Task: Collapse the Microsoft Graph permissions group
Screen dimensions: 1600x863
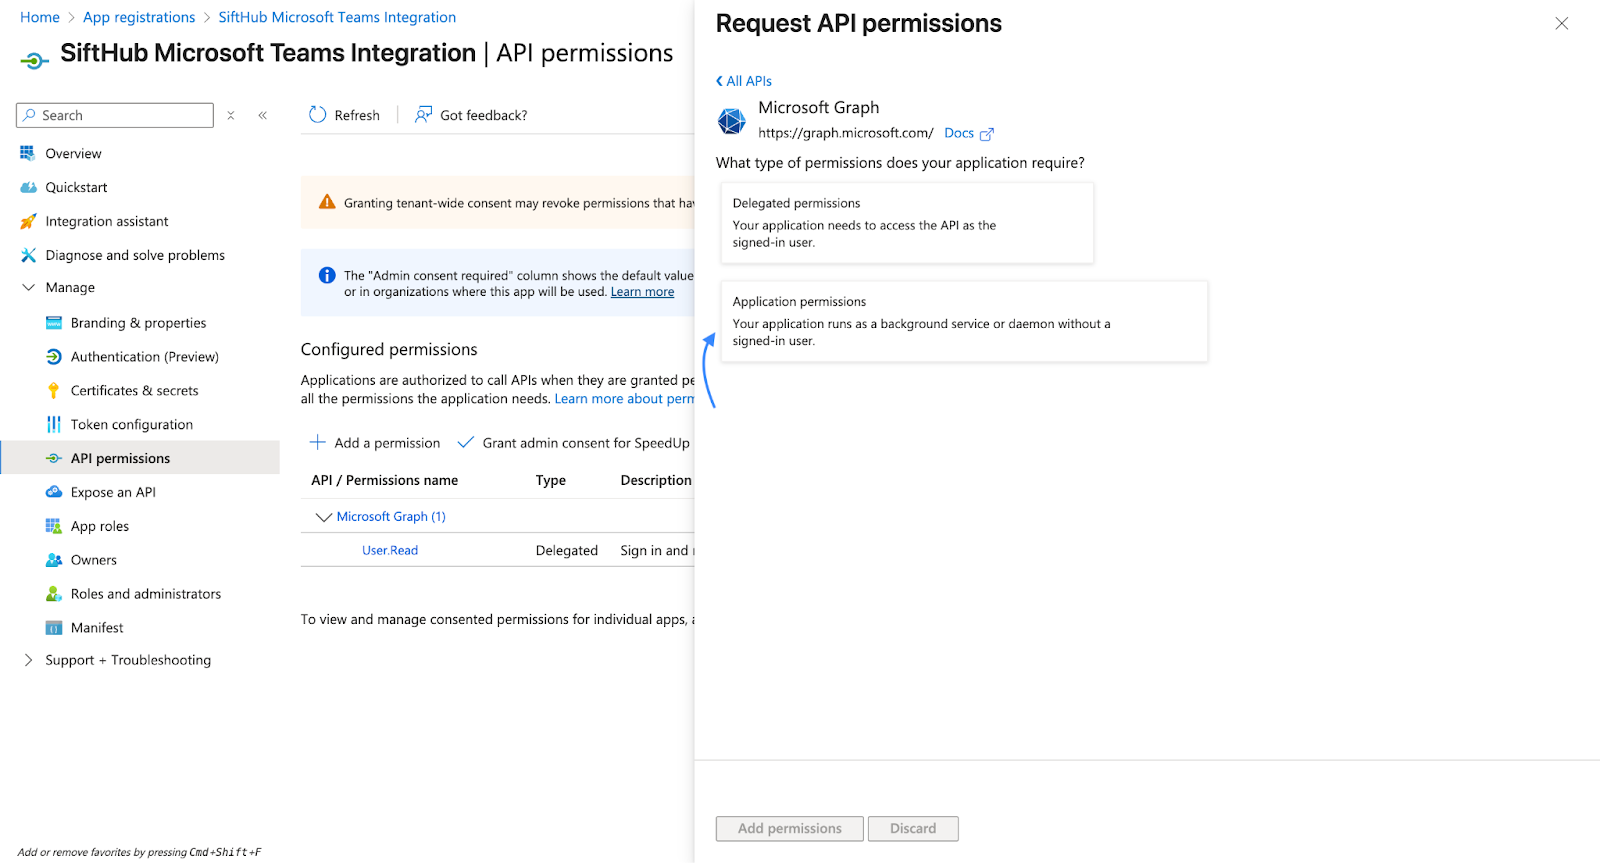Action: point(323,517)
